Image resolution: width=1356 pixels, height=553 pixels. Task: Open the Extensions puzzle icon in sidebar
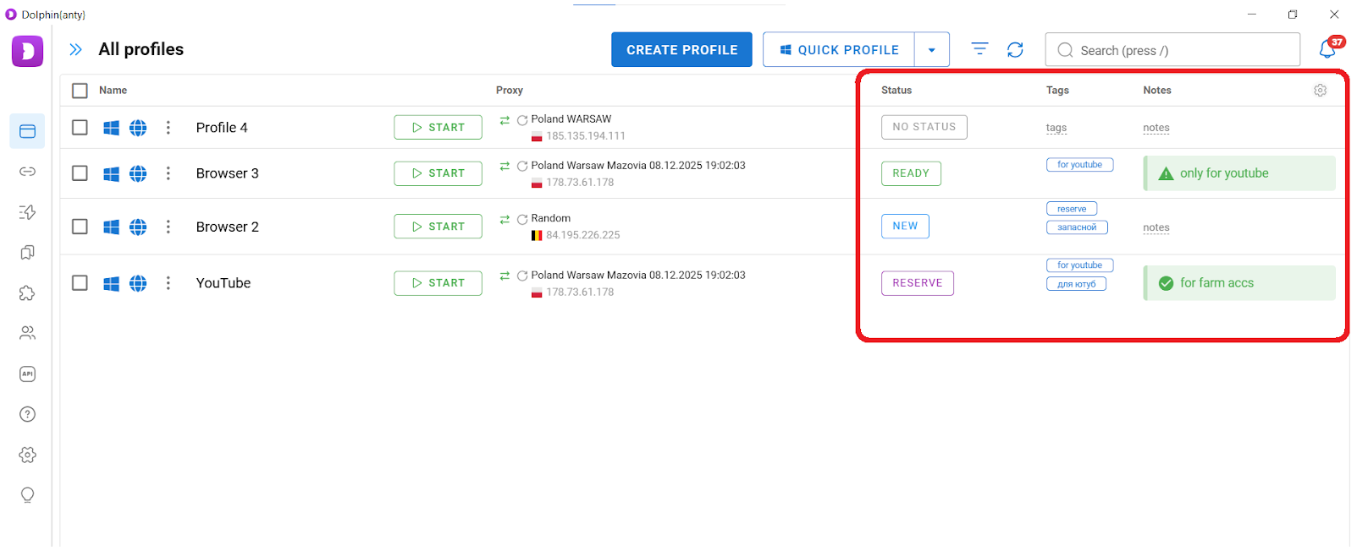pyautogui.click(x=28, y=293)
